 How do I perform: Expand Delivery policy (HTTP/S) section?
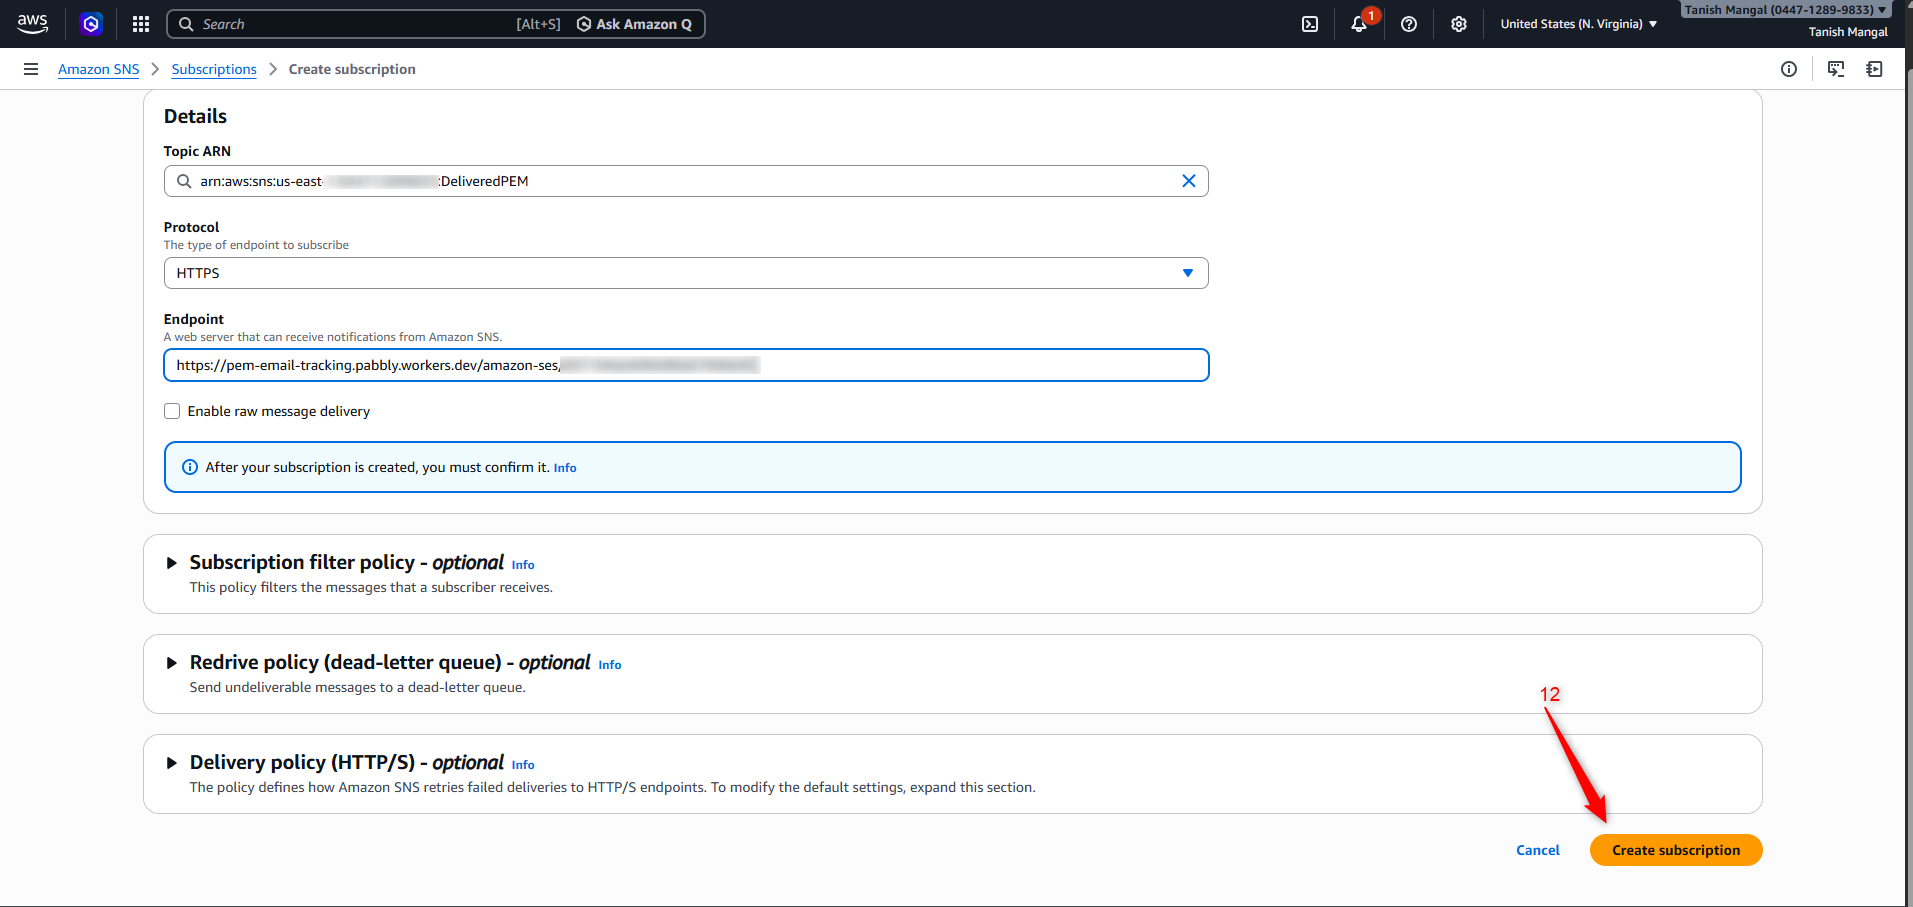click(x=172, y=763)
